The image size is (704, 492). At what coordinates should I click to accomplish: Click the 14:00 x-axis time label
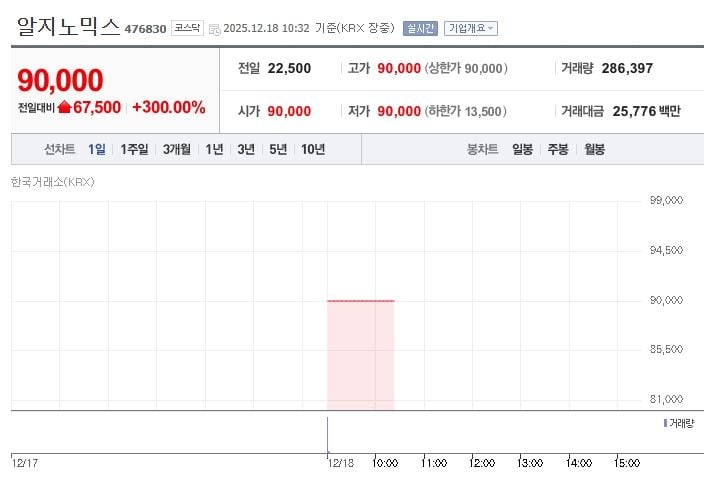(x=579, y=463)
